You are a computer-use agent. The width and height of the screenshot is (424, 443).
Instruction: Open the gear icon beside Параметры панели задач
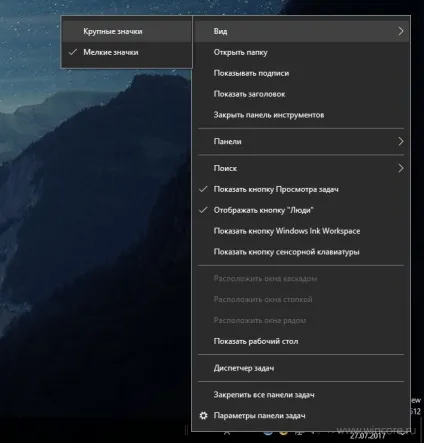(203, 416)
